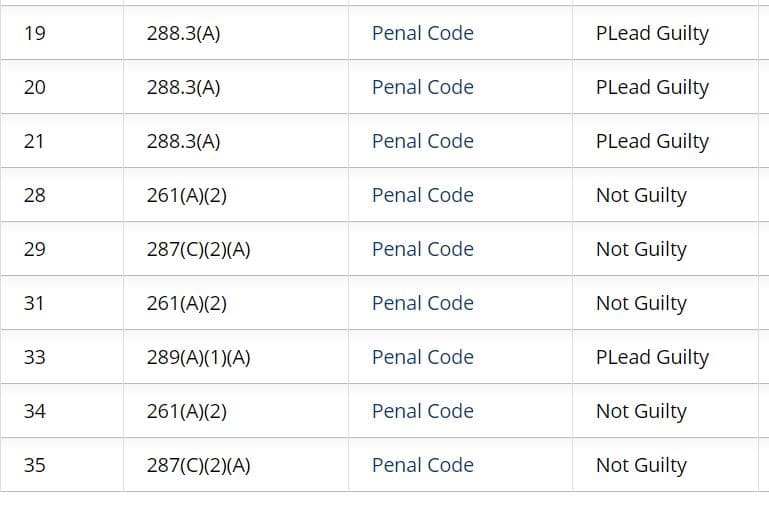Image resolution: width=769 pixels, height=513 pixels.
Task: Select the count number 34 cell
Action: click(35, 411)
